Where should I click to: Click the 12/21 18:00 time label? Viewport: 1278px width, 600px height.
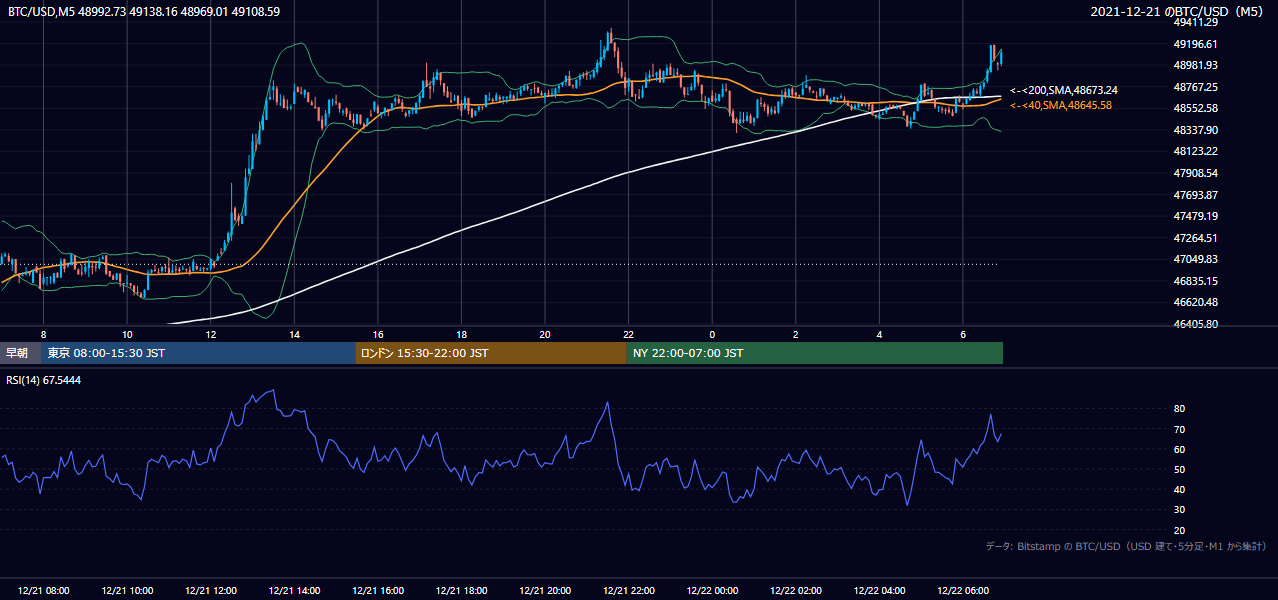coord(461,591)
